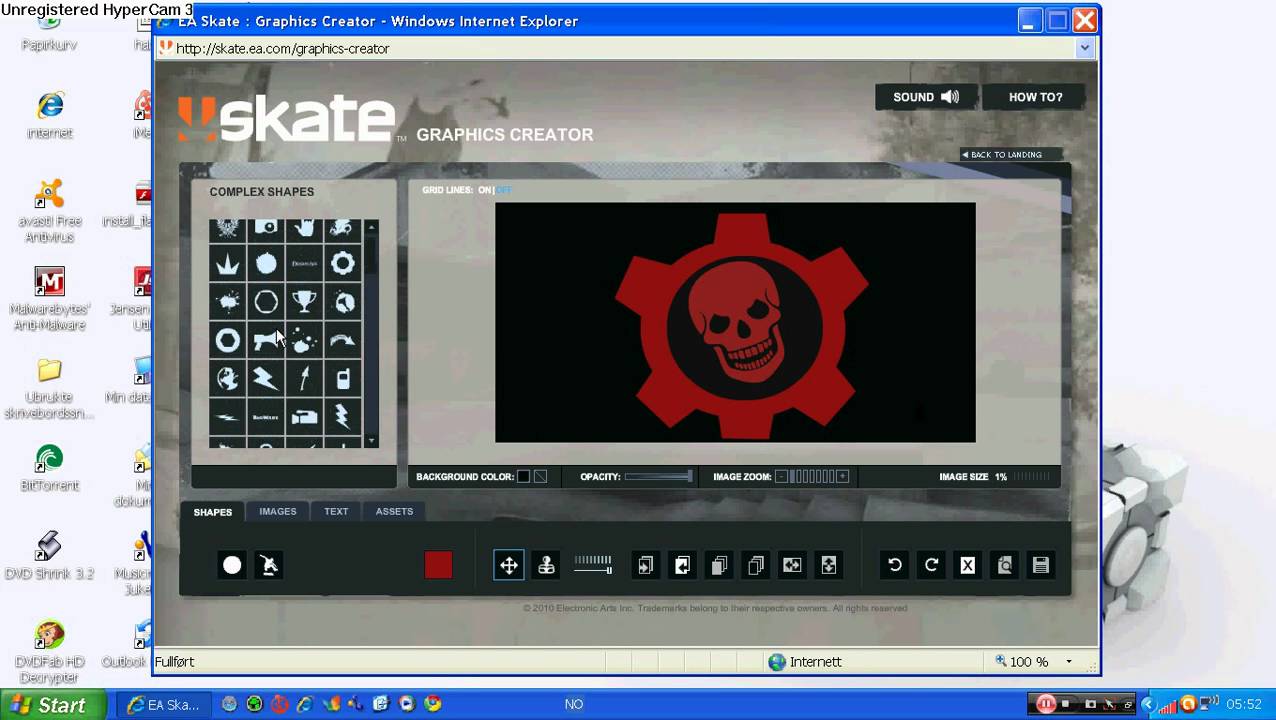The height and width of the screenshot is (720, 1276).
Task: Select the paint splat shape
Action: click(x=228, y=302)
